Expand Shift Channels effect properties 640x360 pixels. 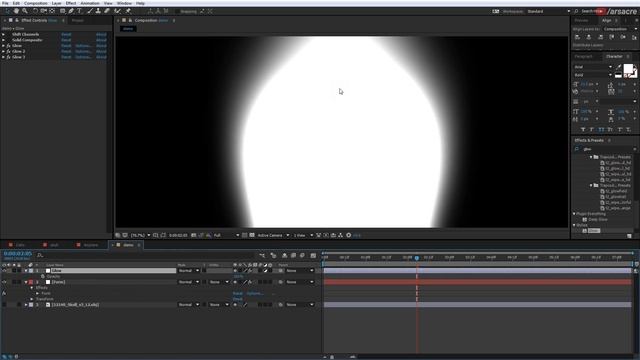pyautogui.click(x=3, y=34)
